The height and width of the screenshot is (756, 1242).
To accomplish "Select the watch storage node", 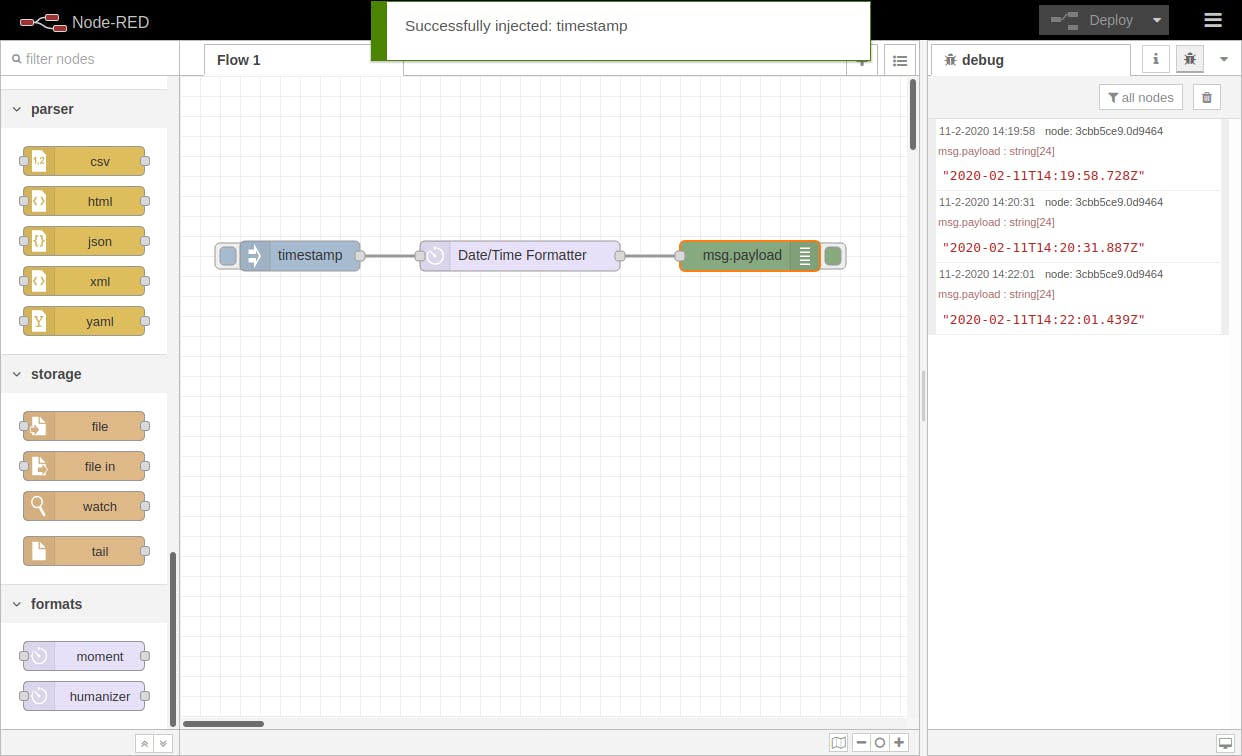I will pyautogui.click(x=84, y=506).
